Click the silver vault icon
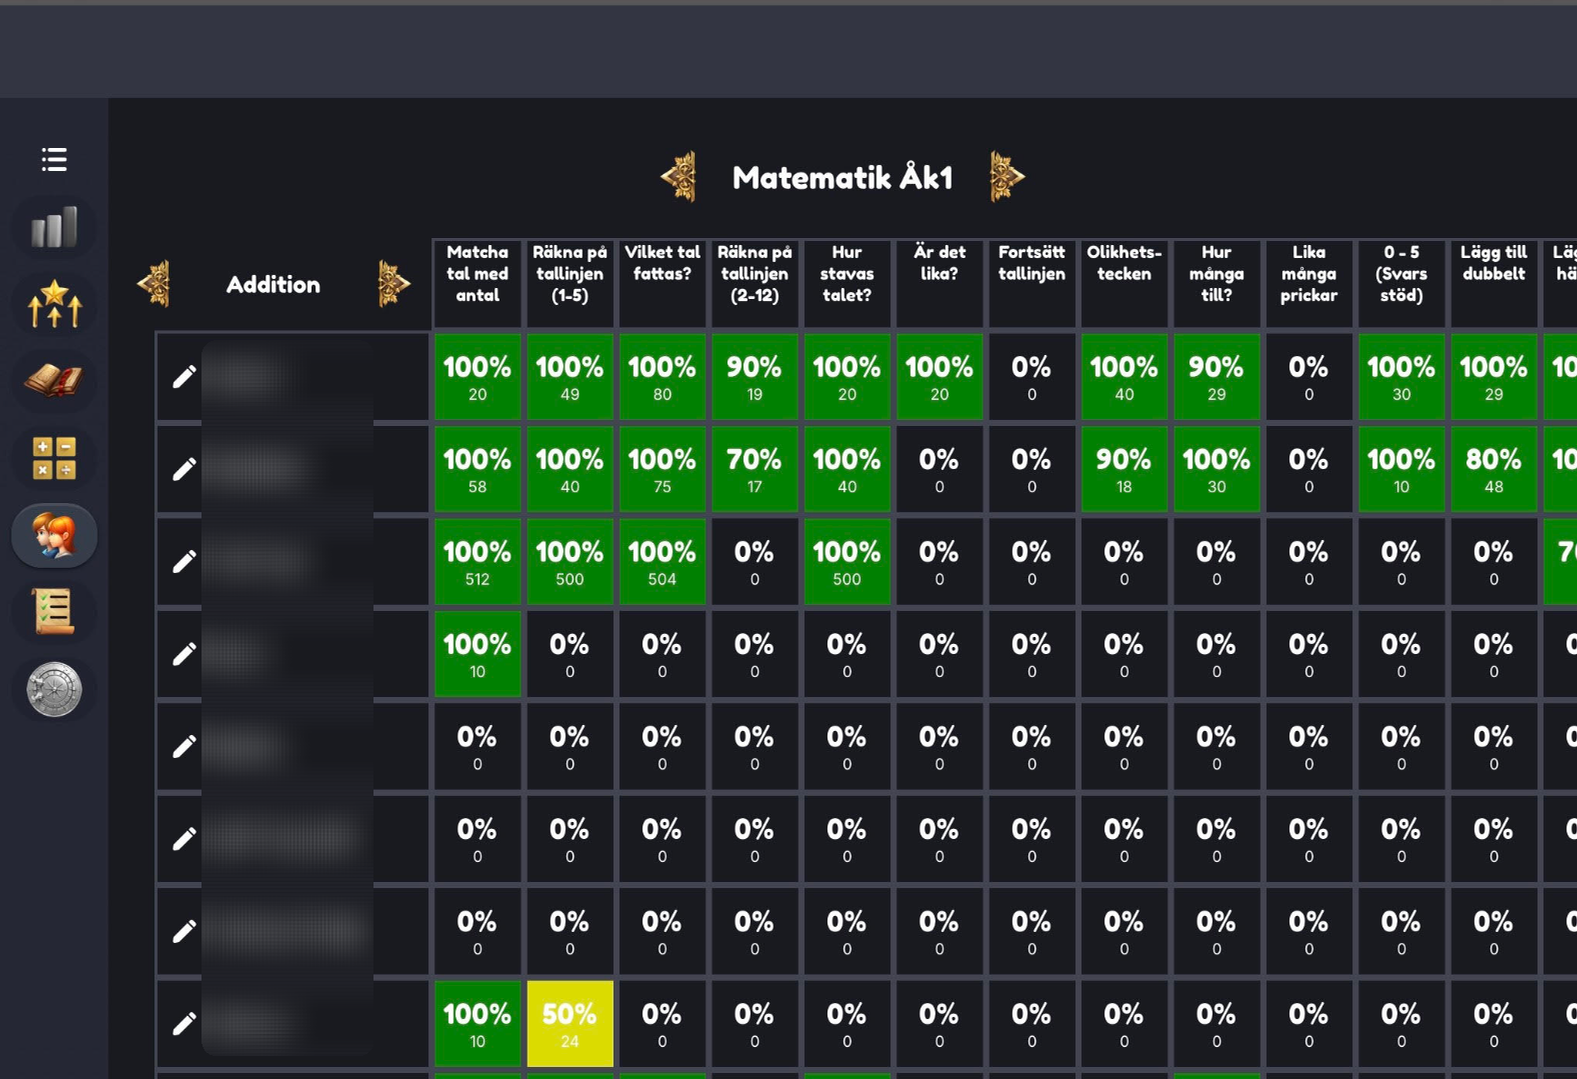This screenshot has width=1577, height=1079. 54,689
